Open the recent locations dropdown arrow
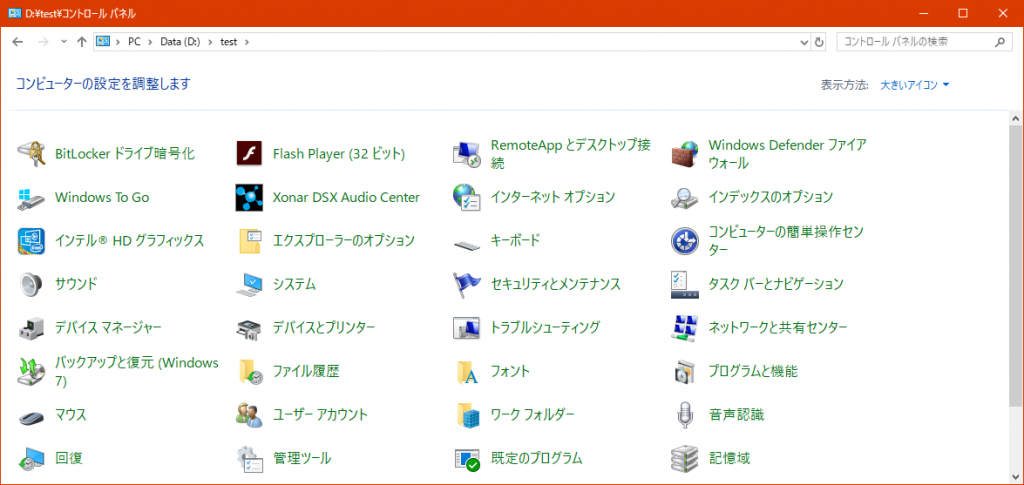 (x=63, y=42)
